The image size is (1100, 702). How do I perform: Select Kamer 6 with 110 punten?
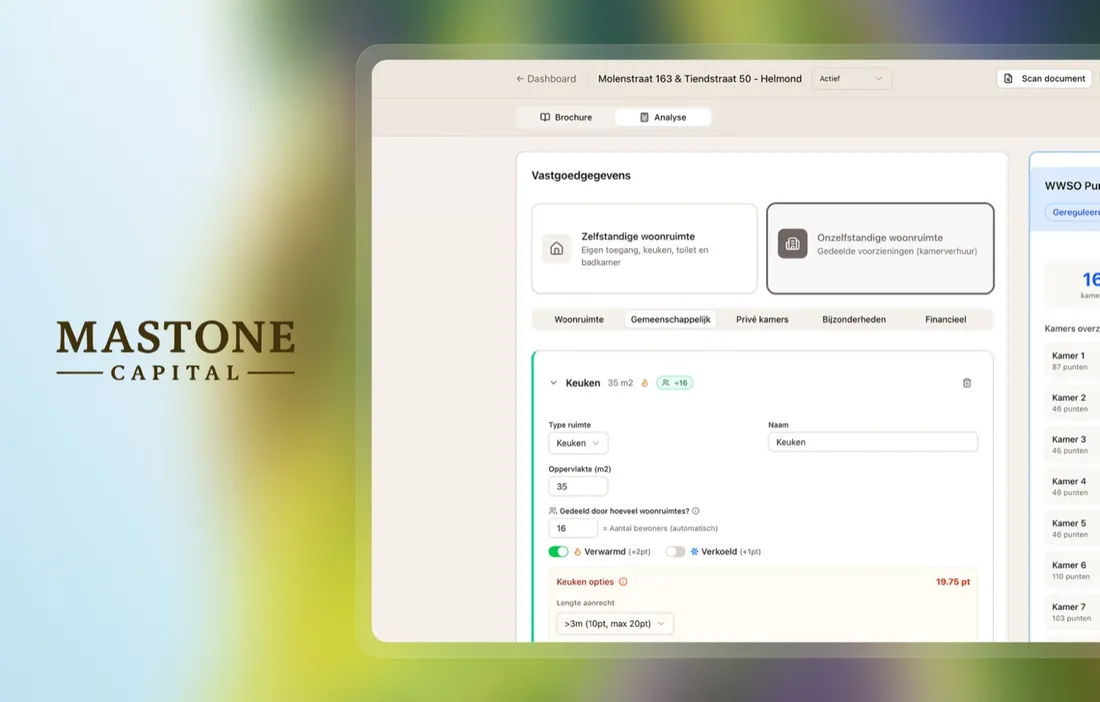1072,570
